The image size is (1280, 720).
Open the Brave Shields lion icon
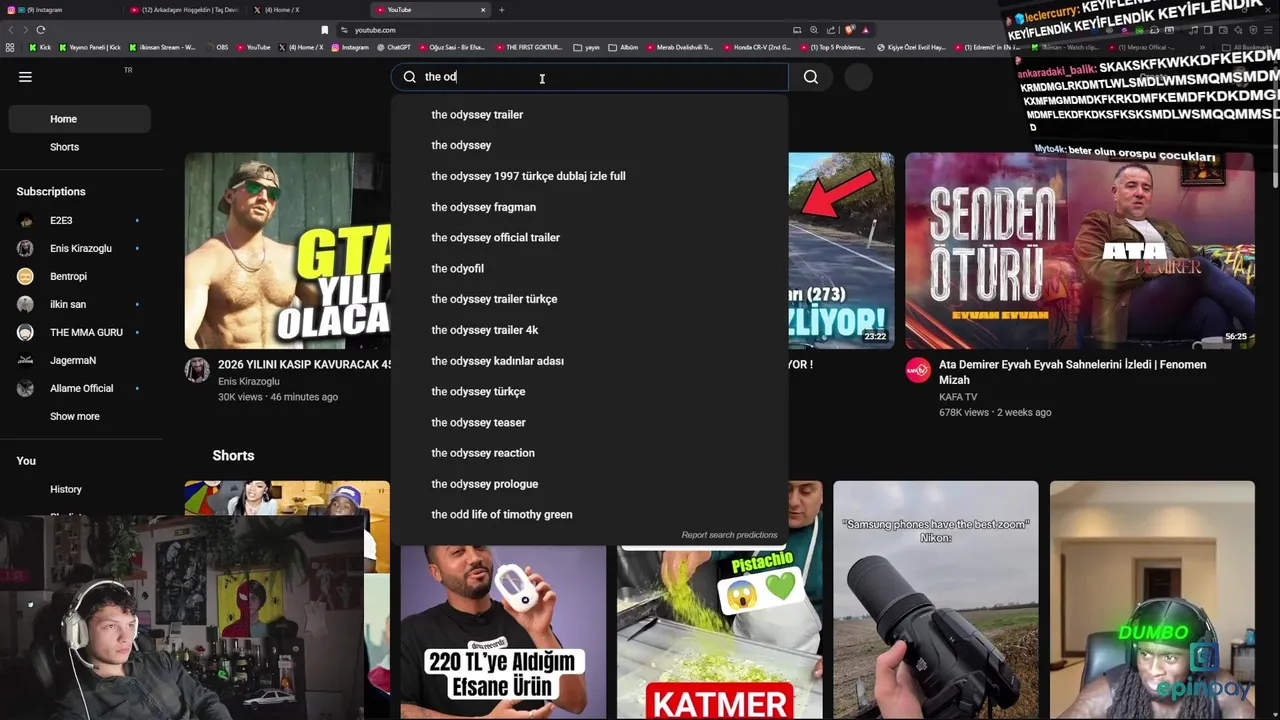(850, 30)
